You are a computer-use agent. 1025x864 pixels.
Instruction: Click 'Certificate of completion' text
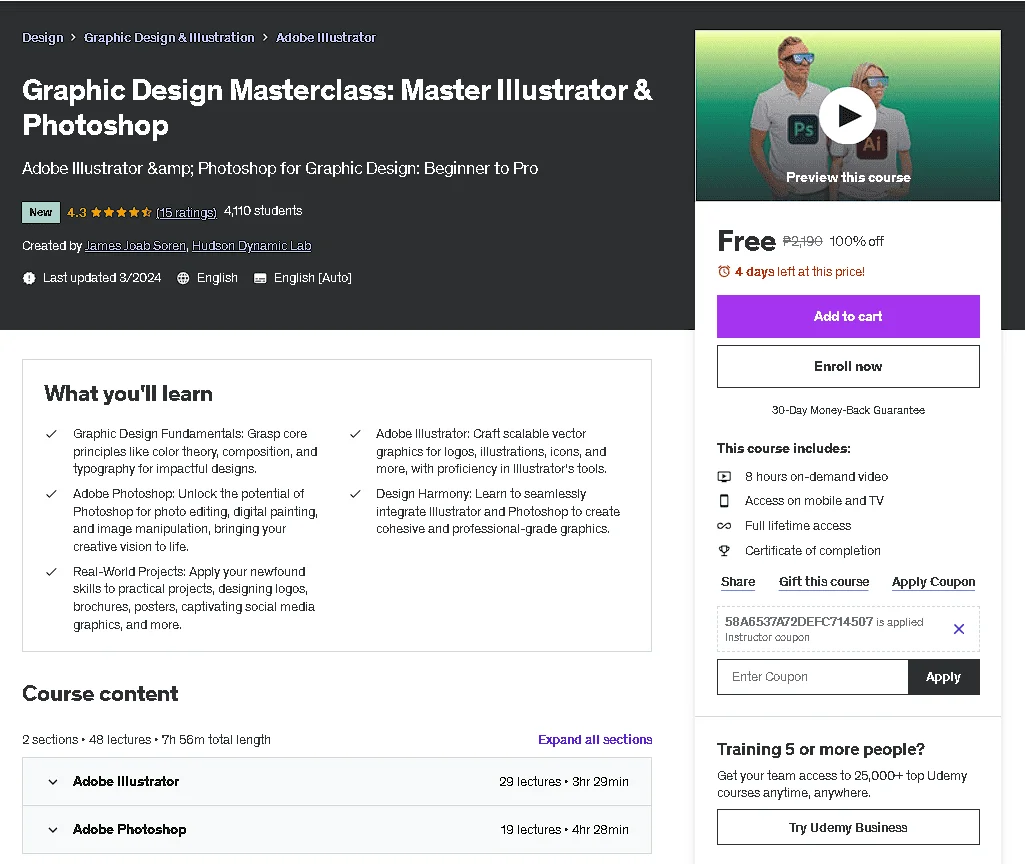pos(813,550)
